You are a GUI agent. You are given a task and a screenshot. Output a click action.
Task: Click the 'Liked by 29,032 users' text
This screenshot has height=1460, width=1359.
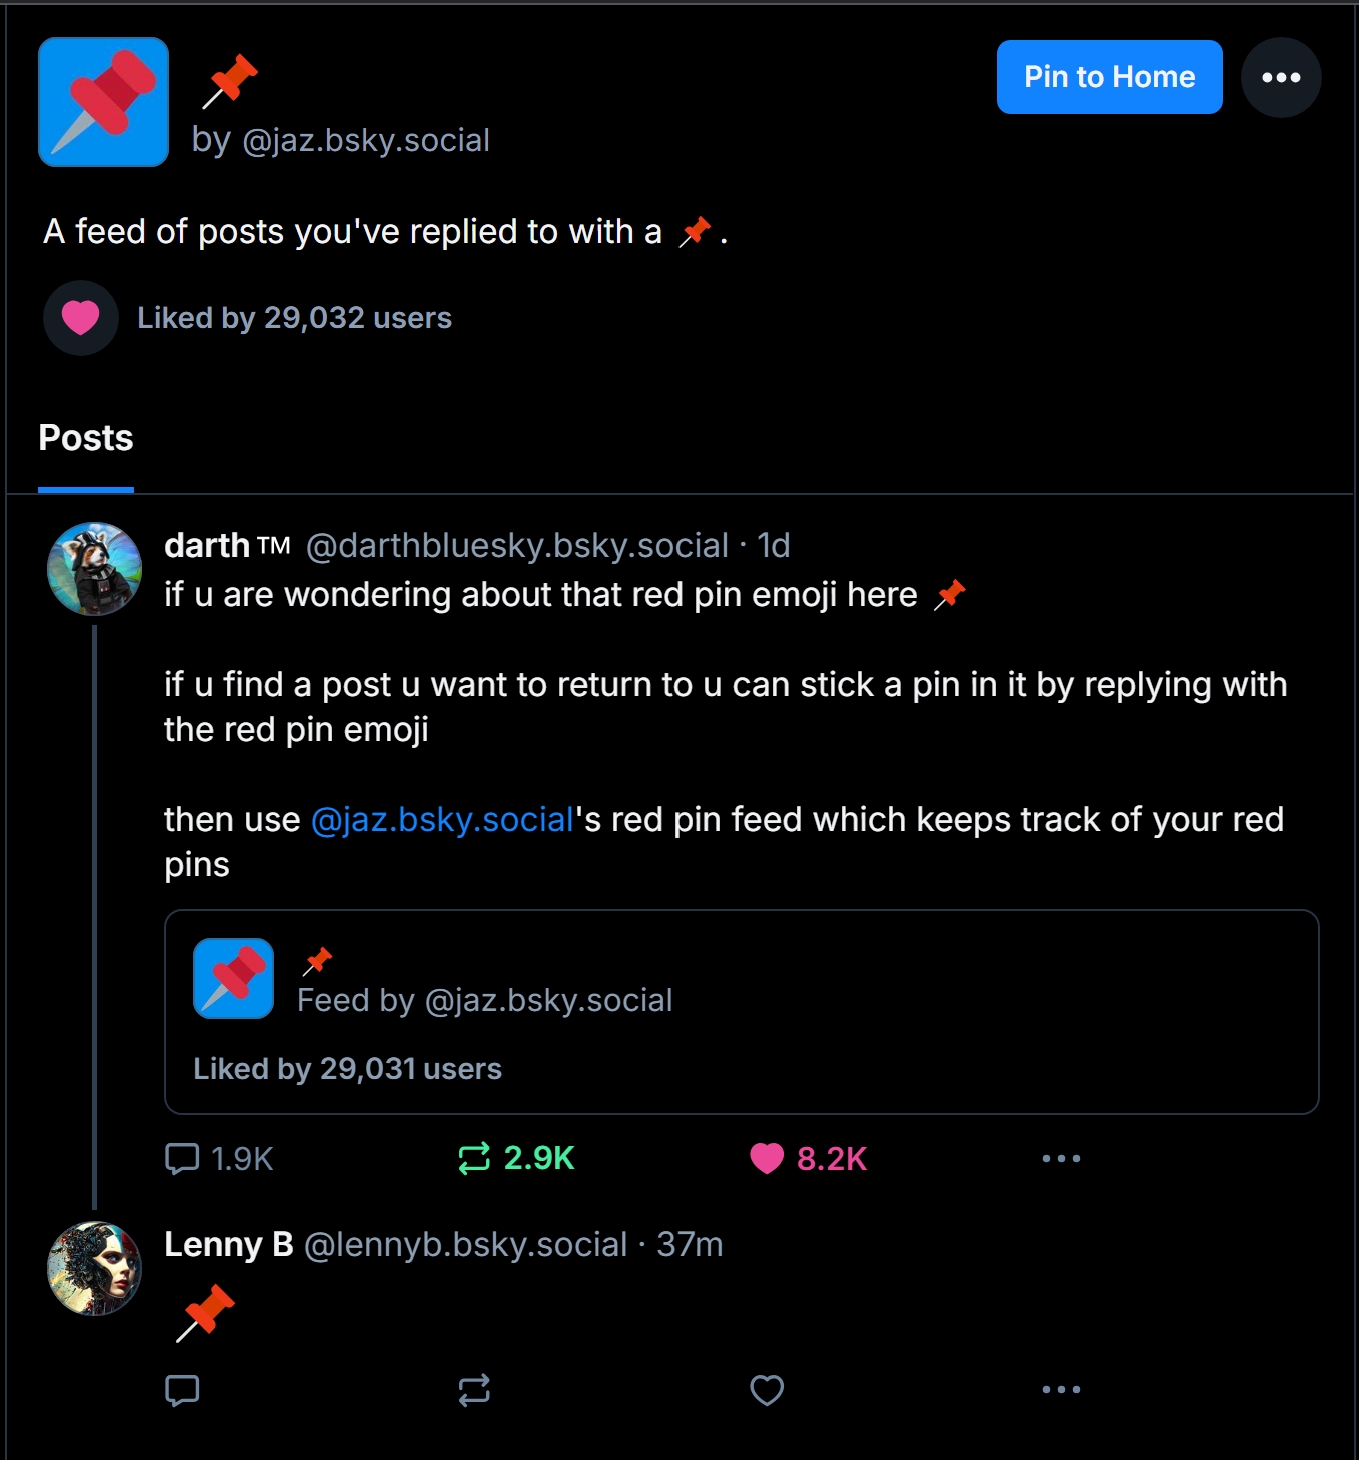click(294, 318)
